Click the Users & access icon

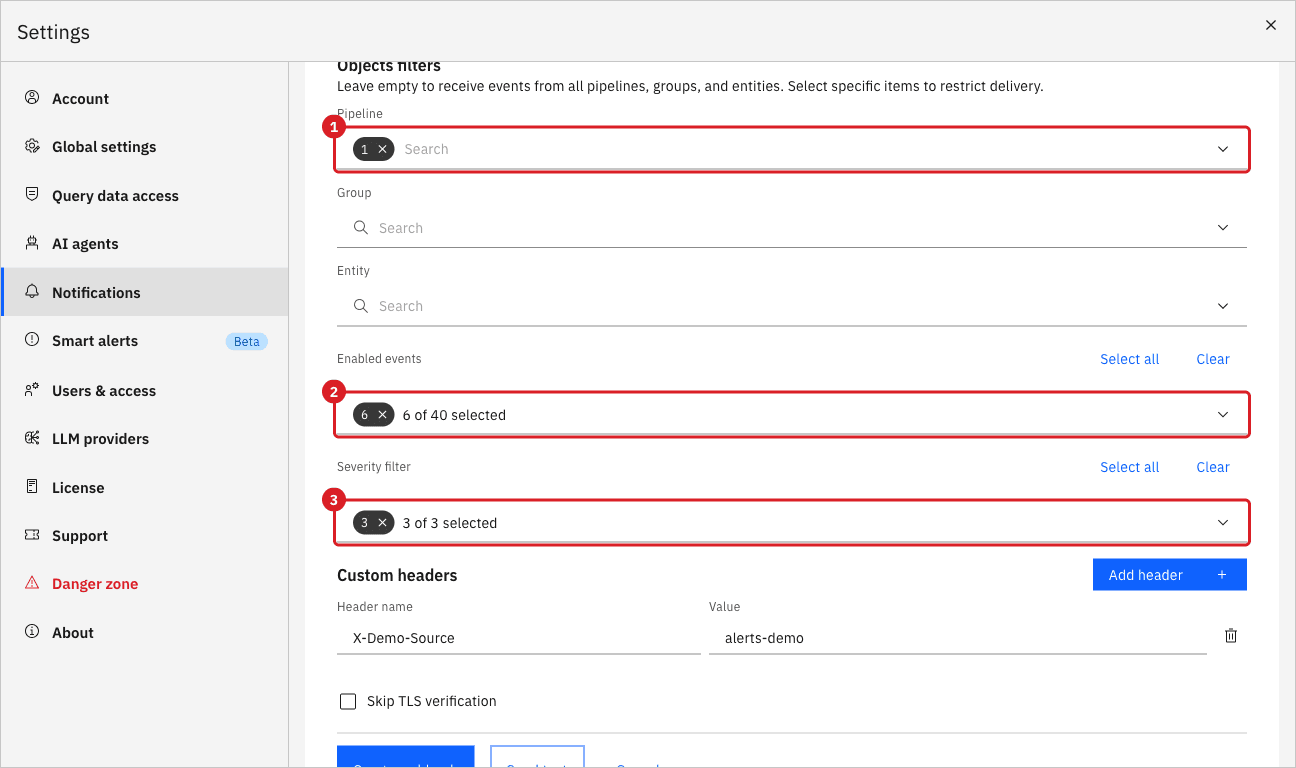click(32, 390)
